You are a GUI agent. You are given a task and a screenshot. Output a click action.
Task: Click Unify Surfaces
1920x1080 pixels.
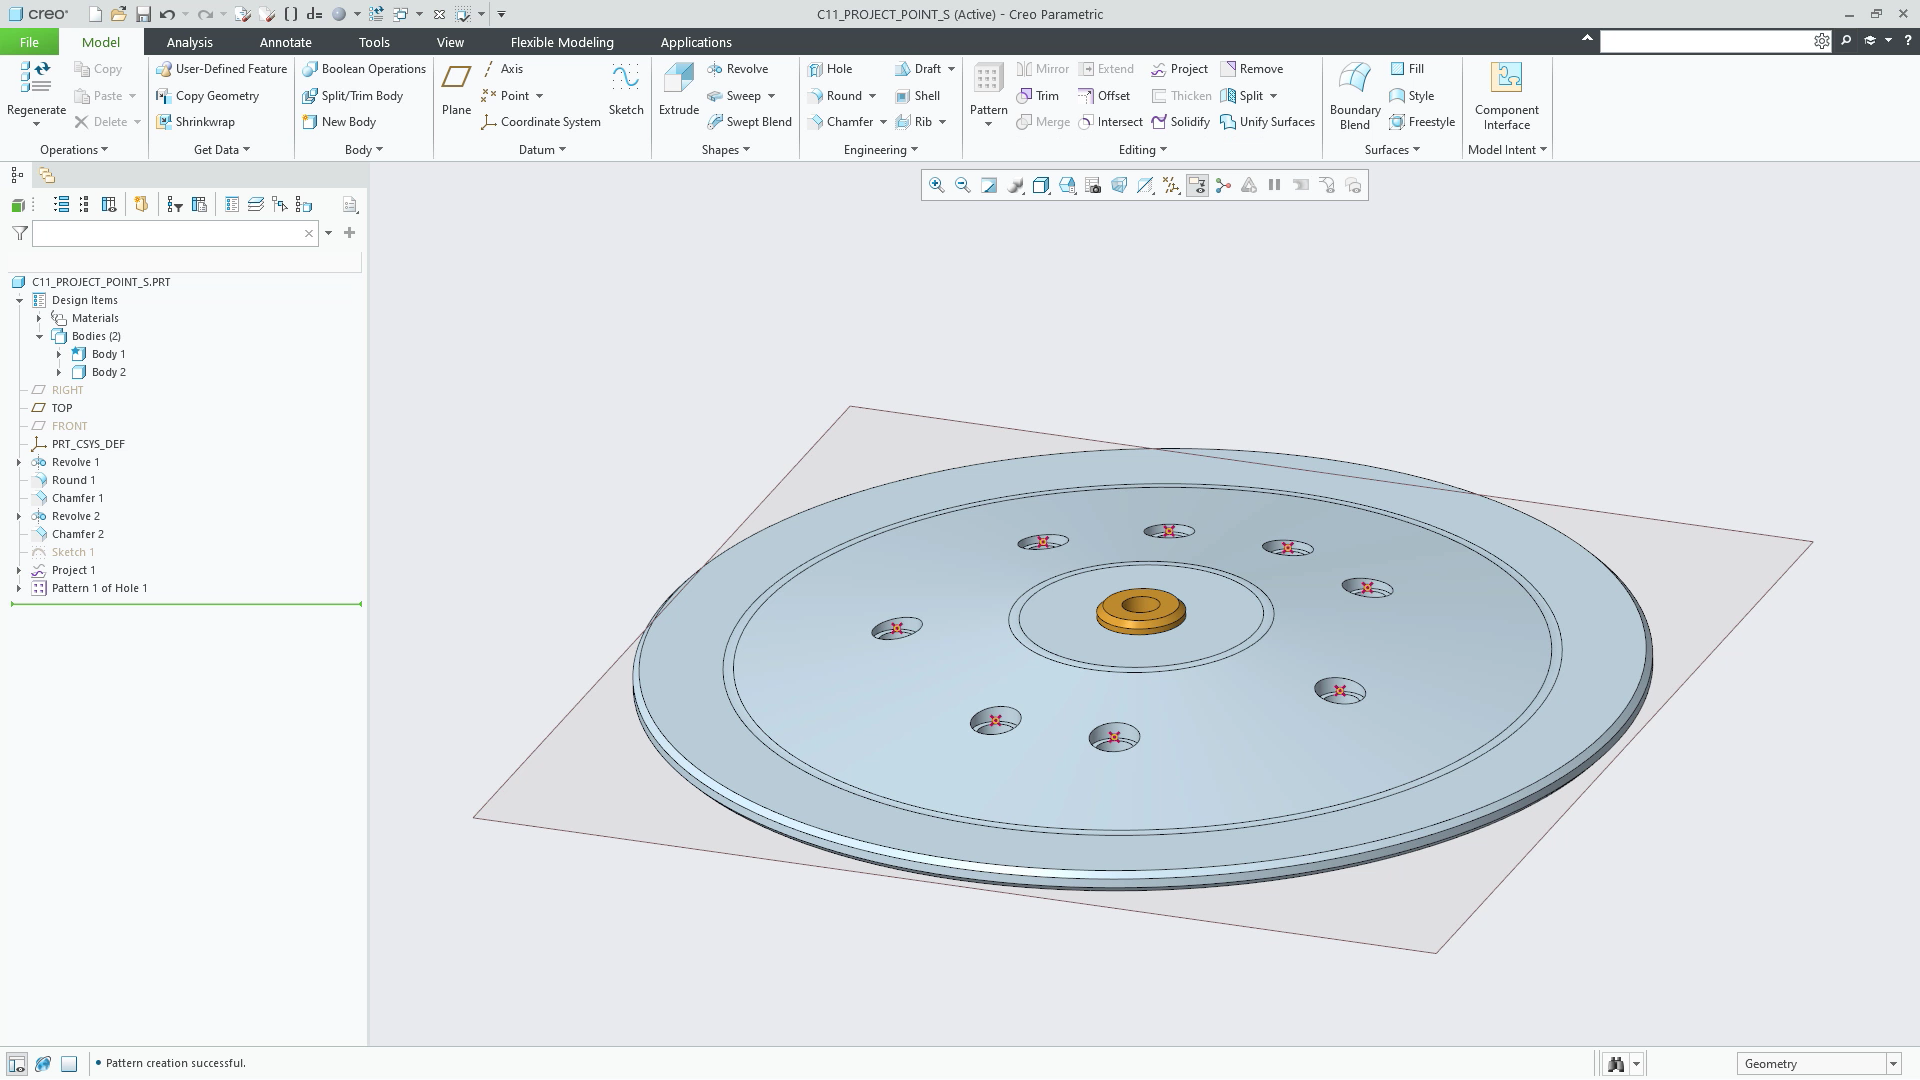coord(1267,122)
